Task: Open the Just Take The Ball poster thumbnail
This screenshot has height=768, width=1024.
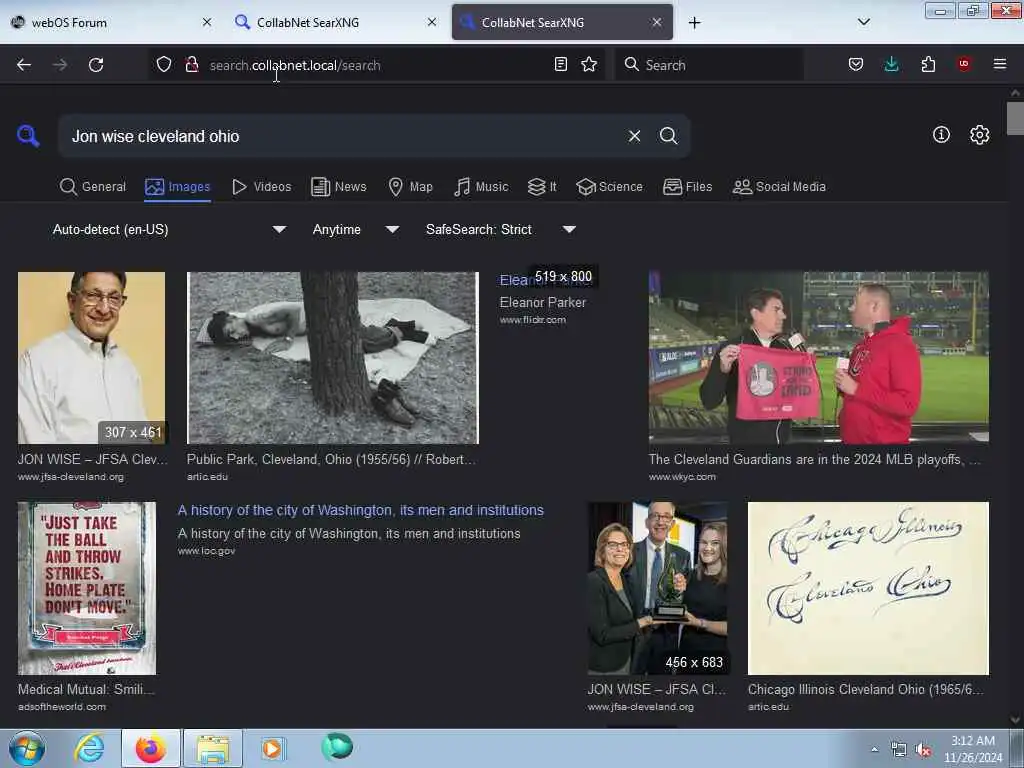Action: click(87, 588)
